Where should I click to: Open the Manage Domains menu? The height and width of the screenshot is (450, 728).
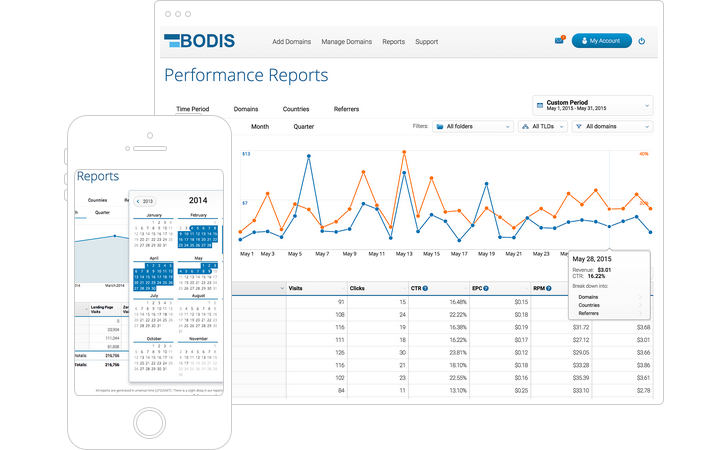pos(346,42)
